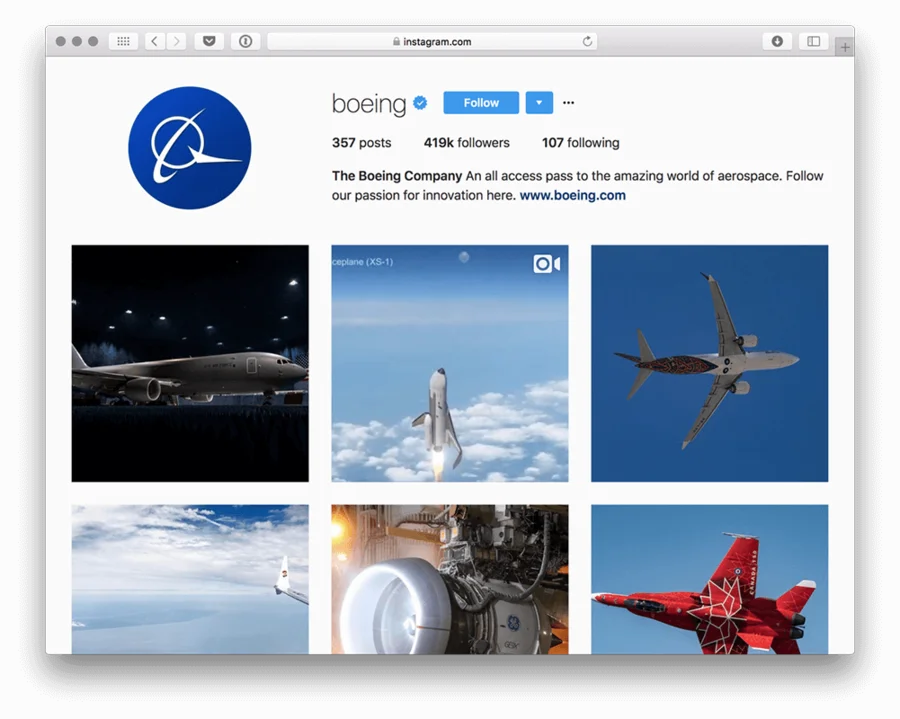Screen dimensions: 900x719
Task: Open the www.boeing.com link
Action: pyautogui.click(x=572, y=196)
